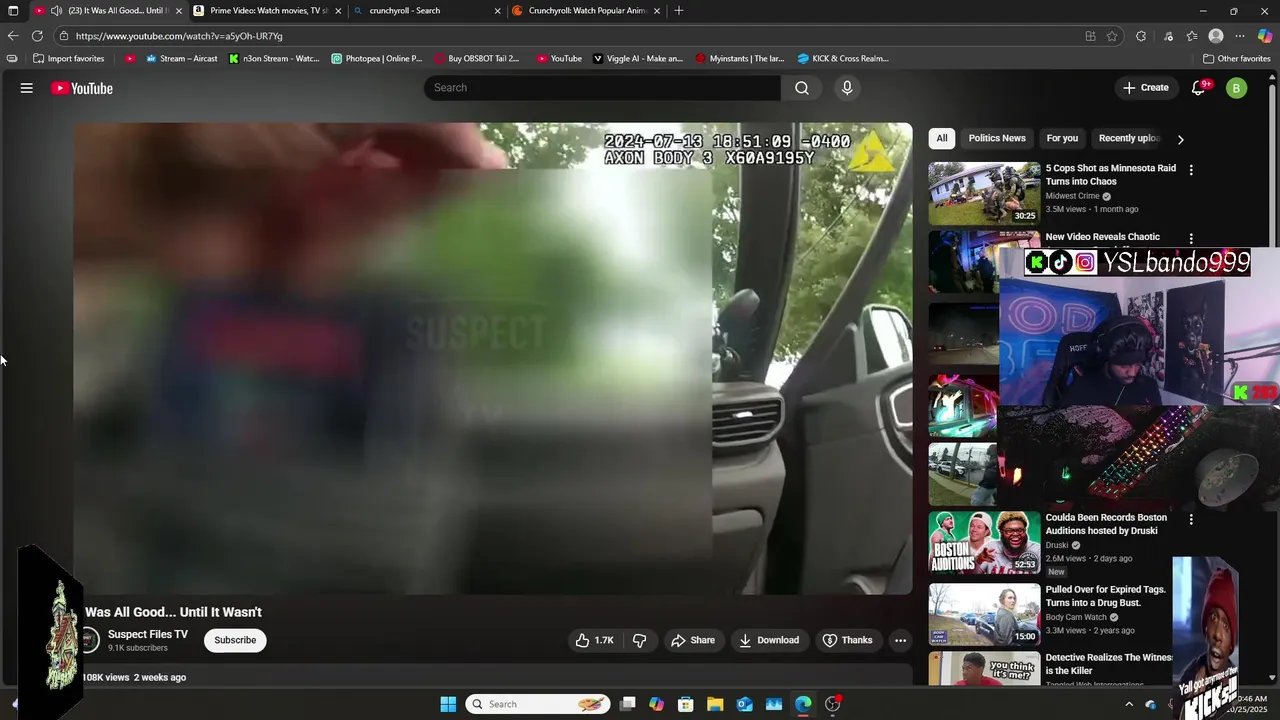The image size is (1280, 720).
Task: Add this page to favorites star
Action: tap(1112, 36)
